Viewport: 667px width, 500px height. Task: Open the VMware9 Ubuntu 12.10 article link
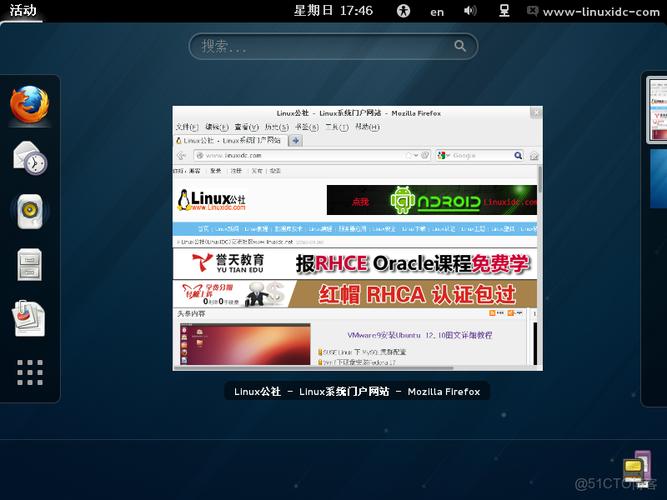pos(419,335)
